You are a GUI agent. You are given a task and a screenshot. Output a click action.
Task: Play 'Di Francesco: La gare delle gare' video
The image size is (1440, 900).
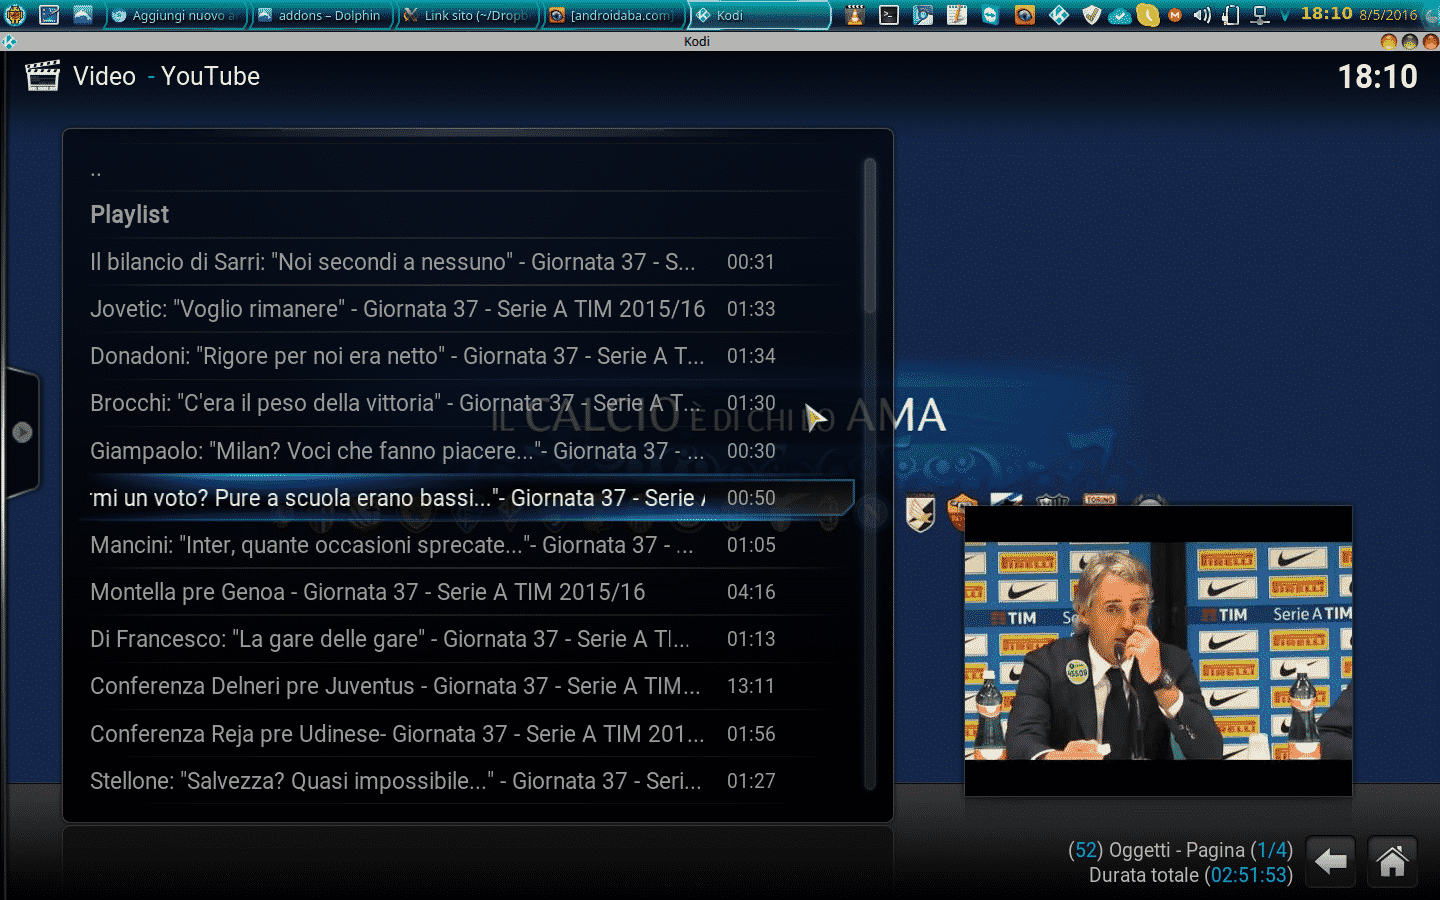[x=470, y=639]
